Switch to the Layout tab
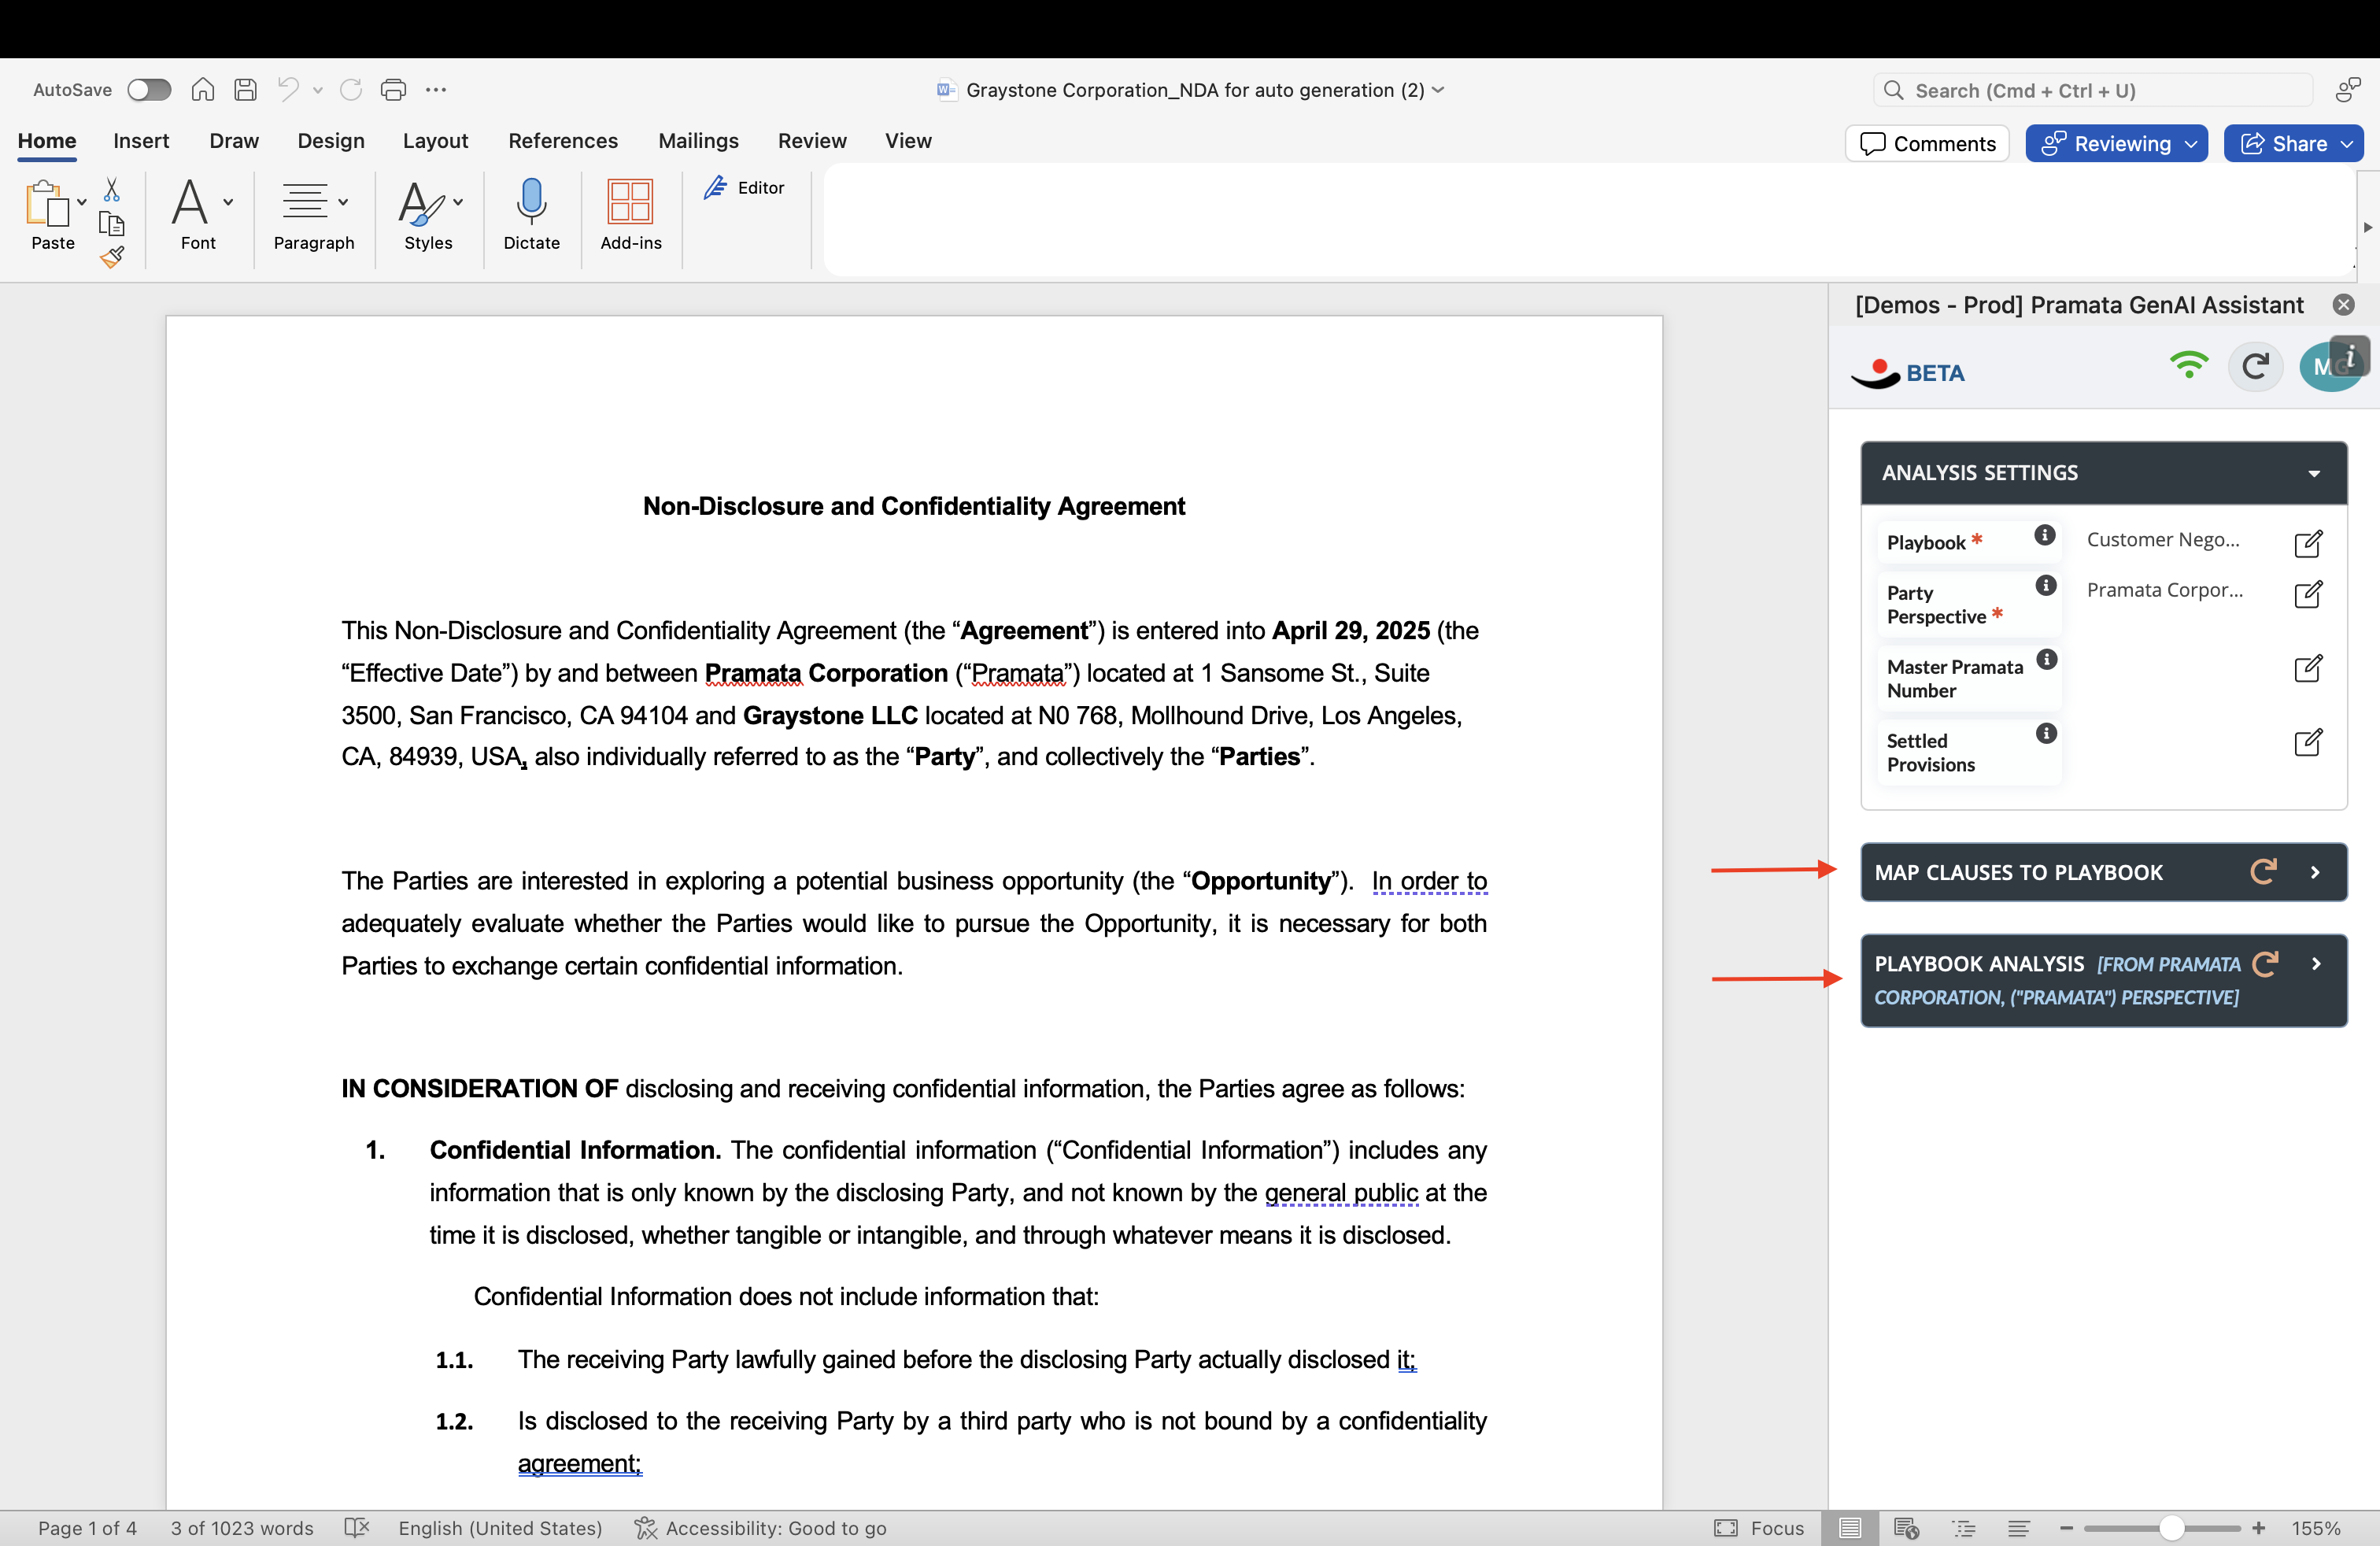Screen dimensions: 2380x1546 coord(435,141)
